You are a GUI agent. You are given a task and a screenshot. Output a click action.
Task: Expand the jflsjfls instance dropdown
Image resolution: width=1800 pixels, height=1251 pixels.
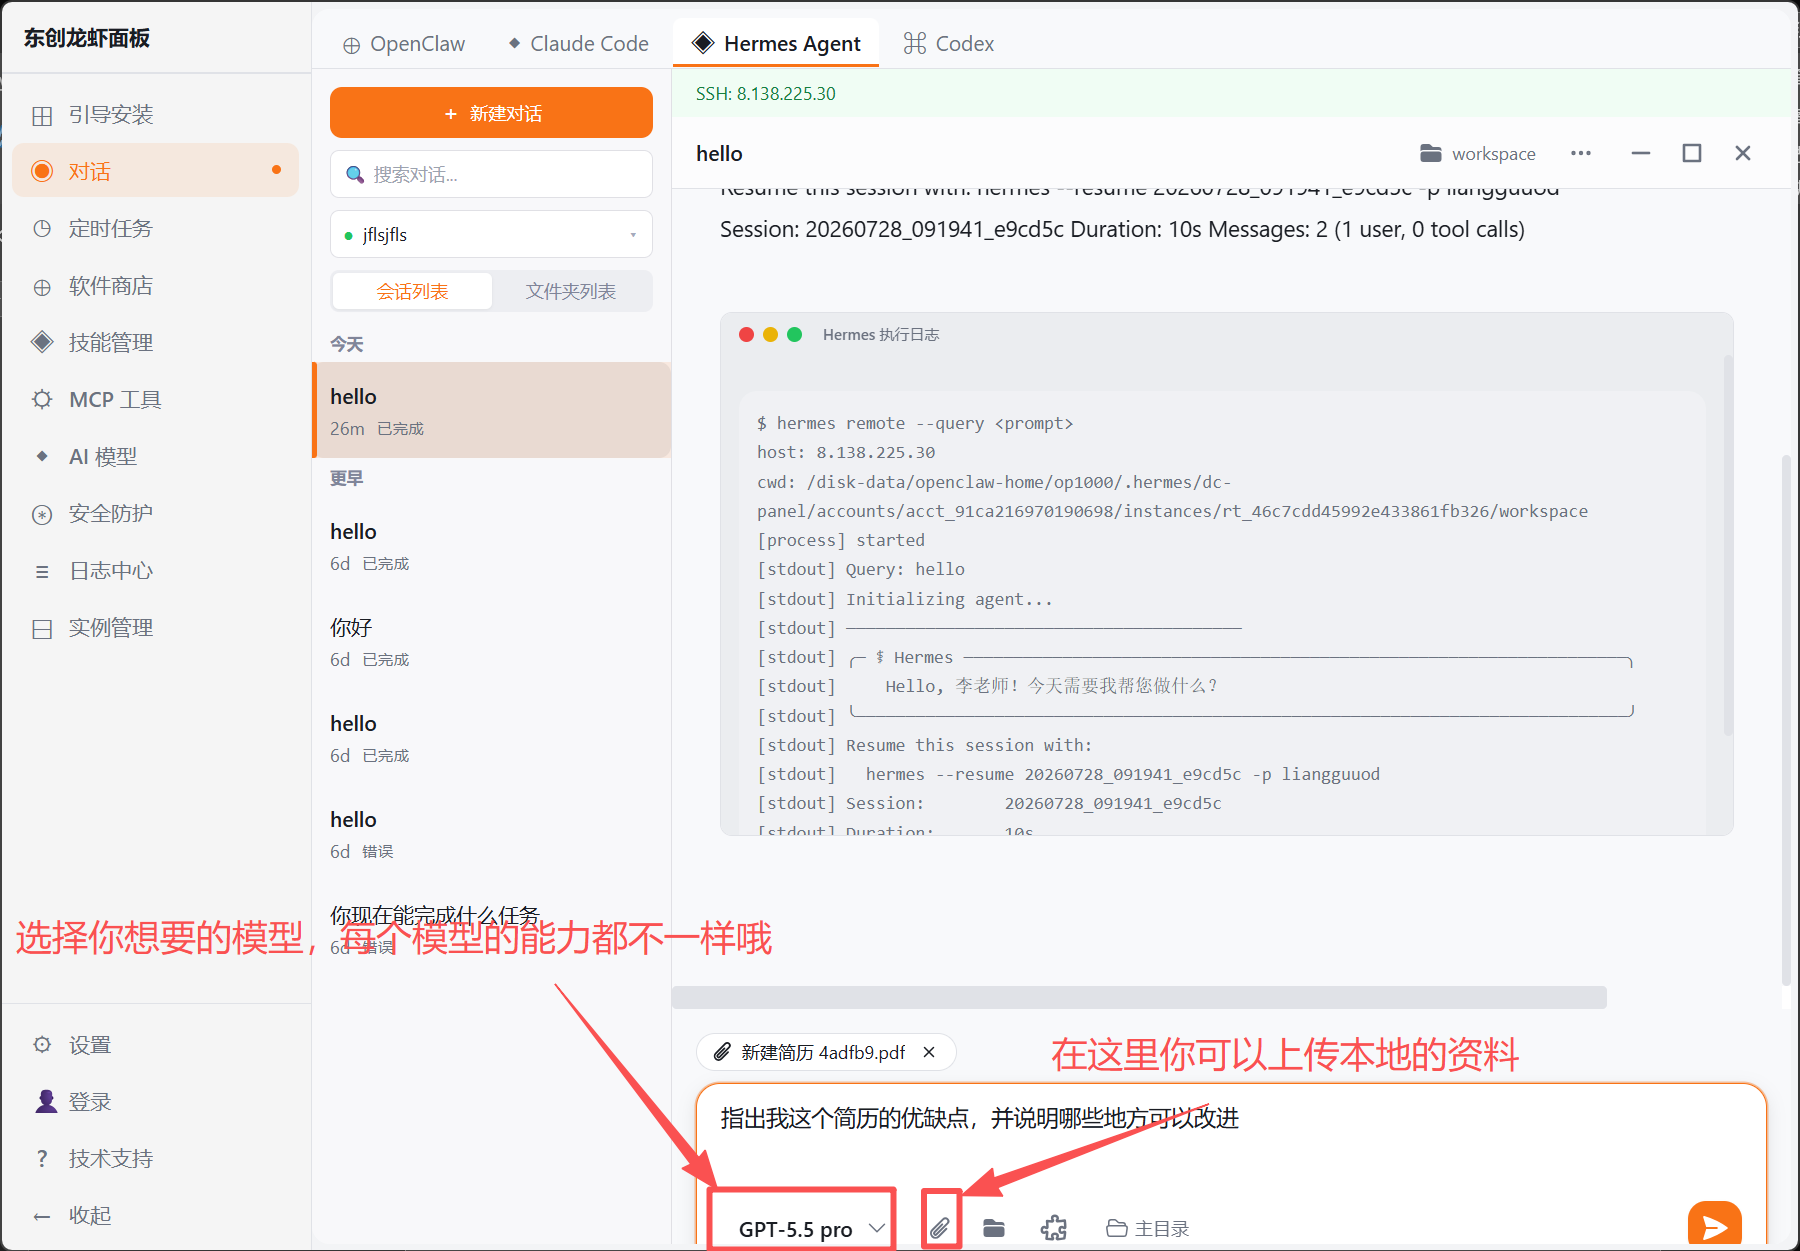click(491, 235)
